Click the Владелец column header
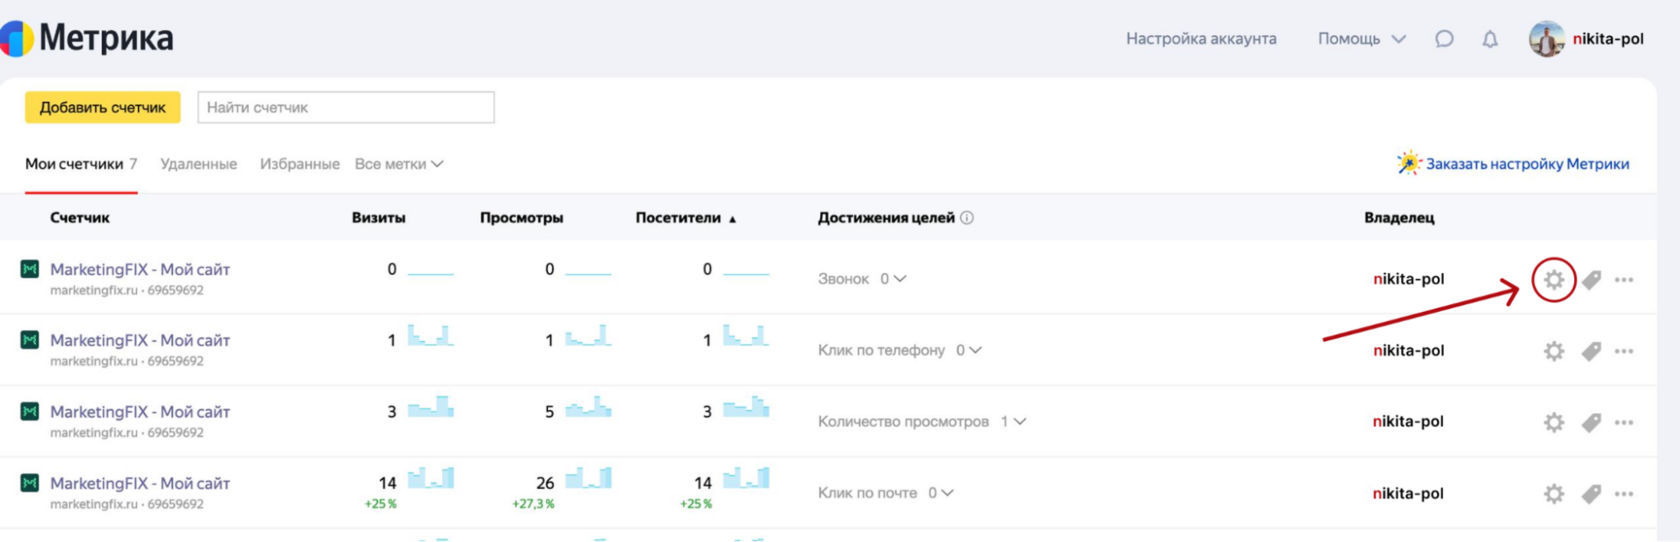This screenshot has height=542, width=1680. click(1399, 218)
